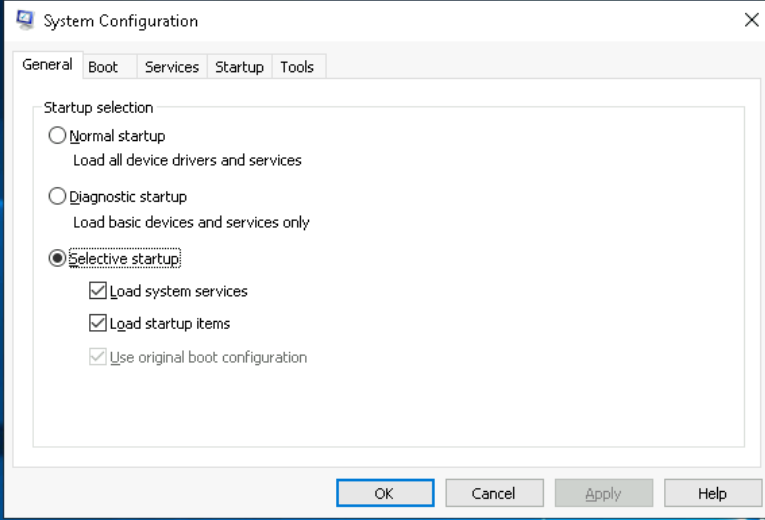Toggle the Load startup items checkbox

click(98, 324)
